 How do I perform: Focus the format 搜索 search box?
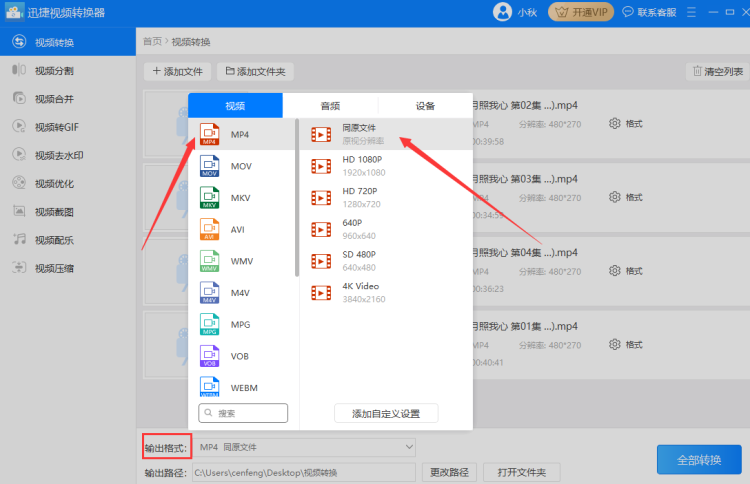[x=243, y=413]
